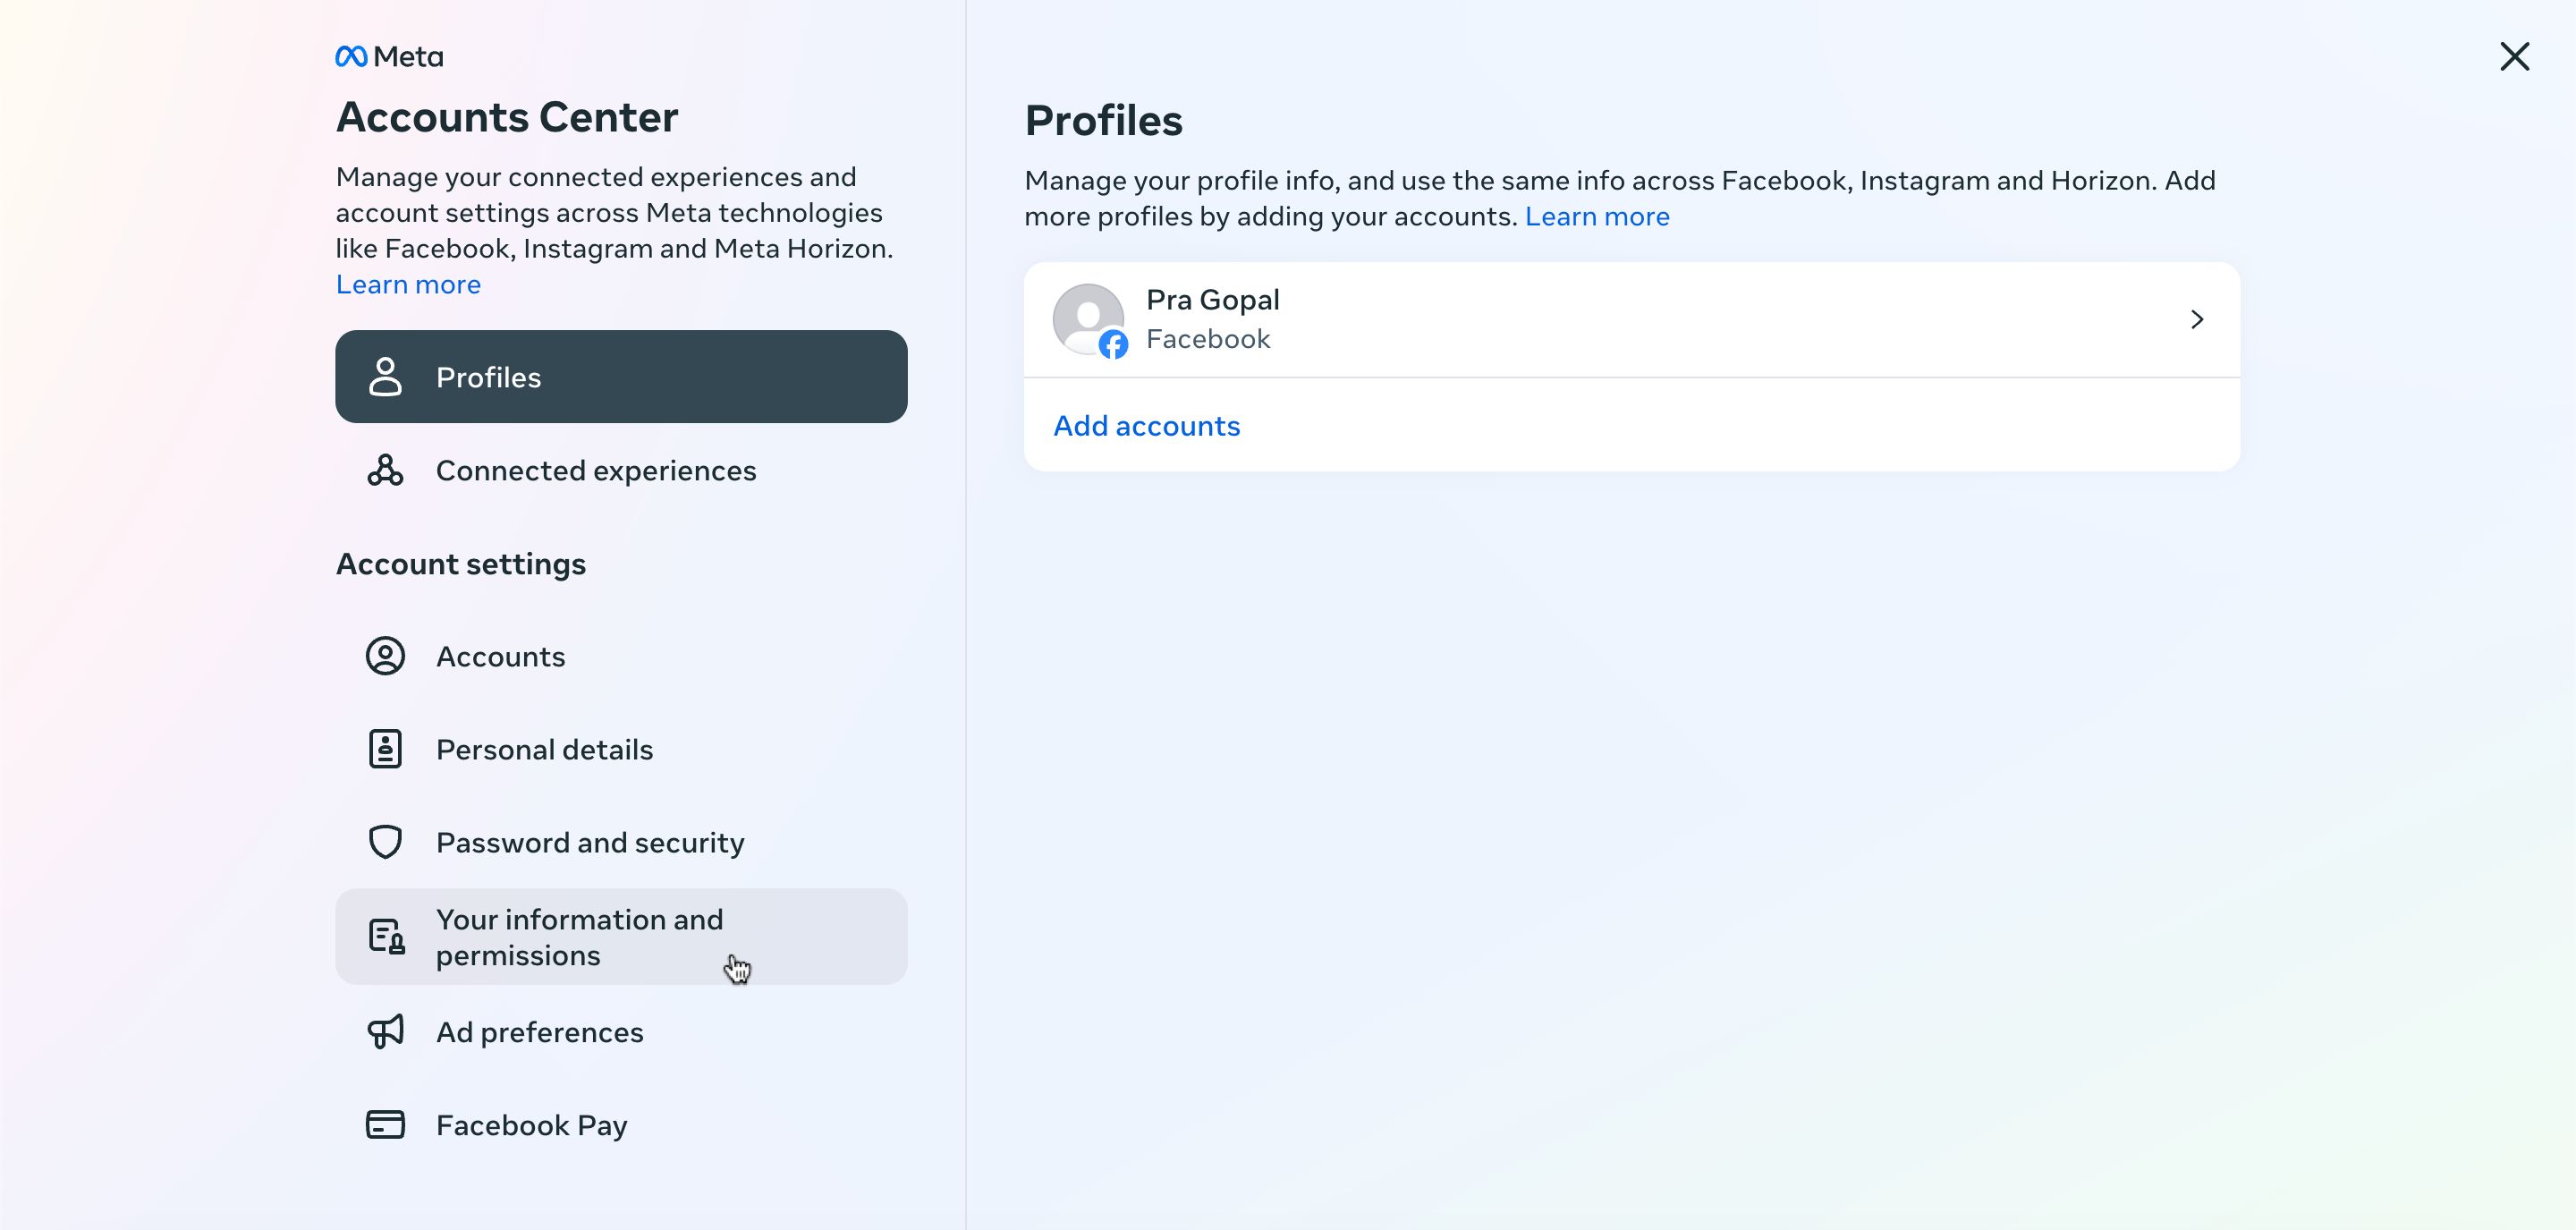The width and height of the screenshot is (2576, 1230).
Task: Switch to Connected experiences section
Action: 596,470
